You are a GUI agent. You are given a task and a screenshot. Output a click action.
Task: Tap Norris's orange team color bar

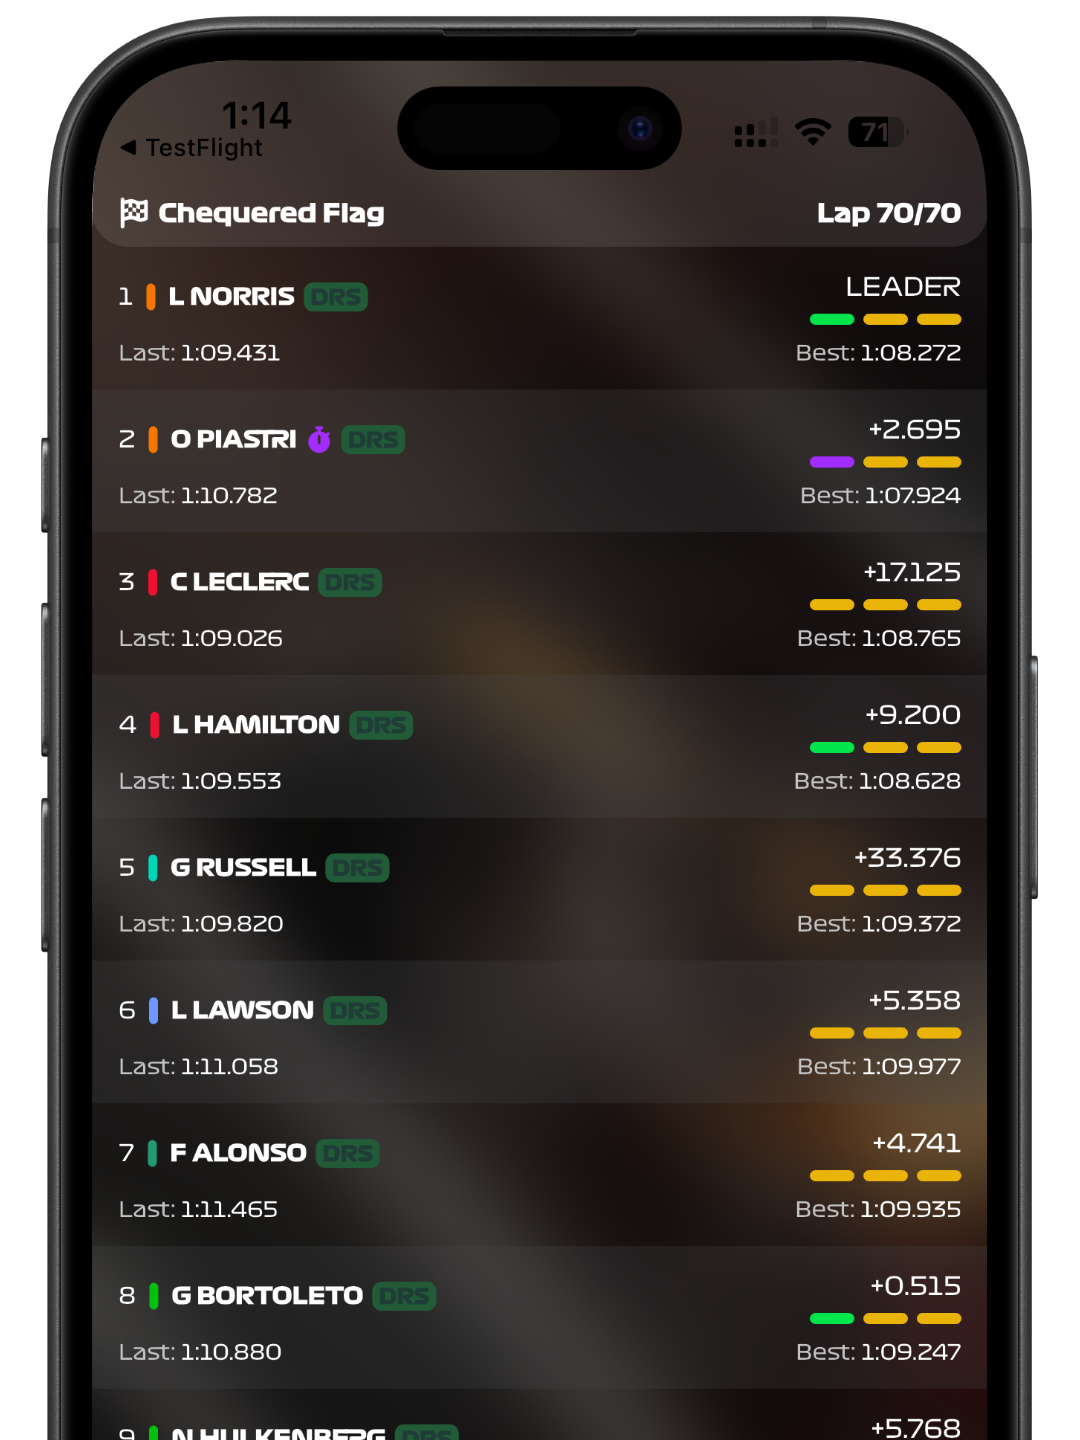coord(151,297)
